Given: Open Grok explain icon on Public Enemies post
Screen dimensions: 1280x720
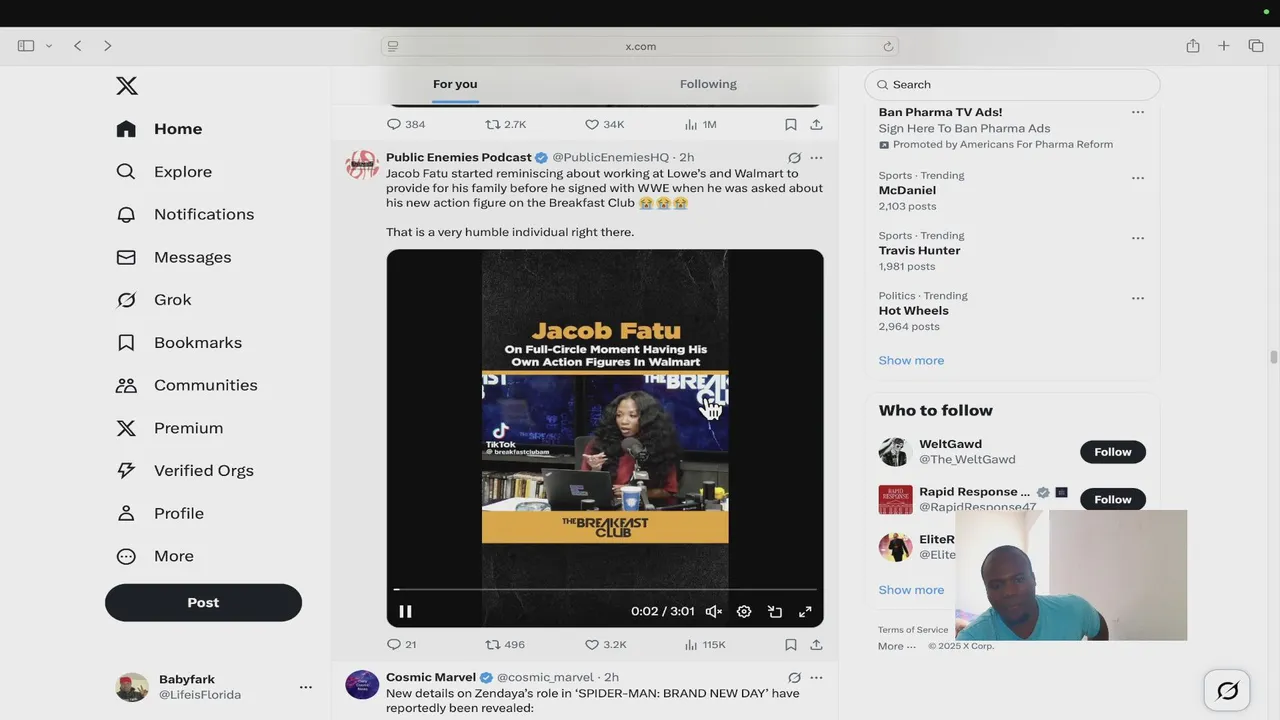Looking at the screenshot, I should [x=794, y=158].
